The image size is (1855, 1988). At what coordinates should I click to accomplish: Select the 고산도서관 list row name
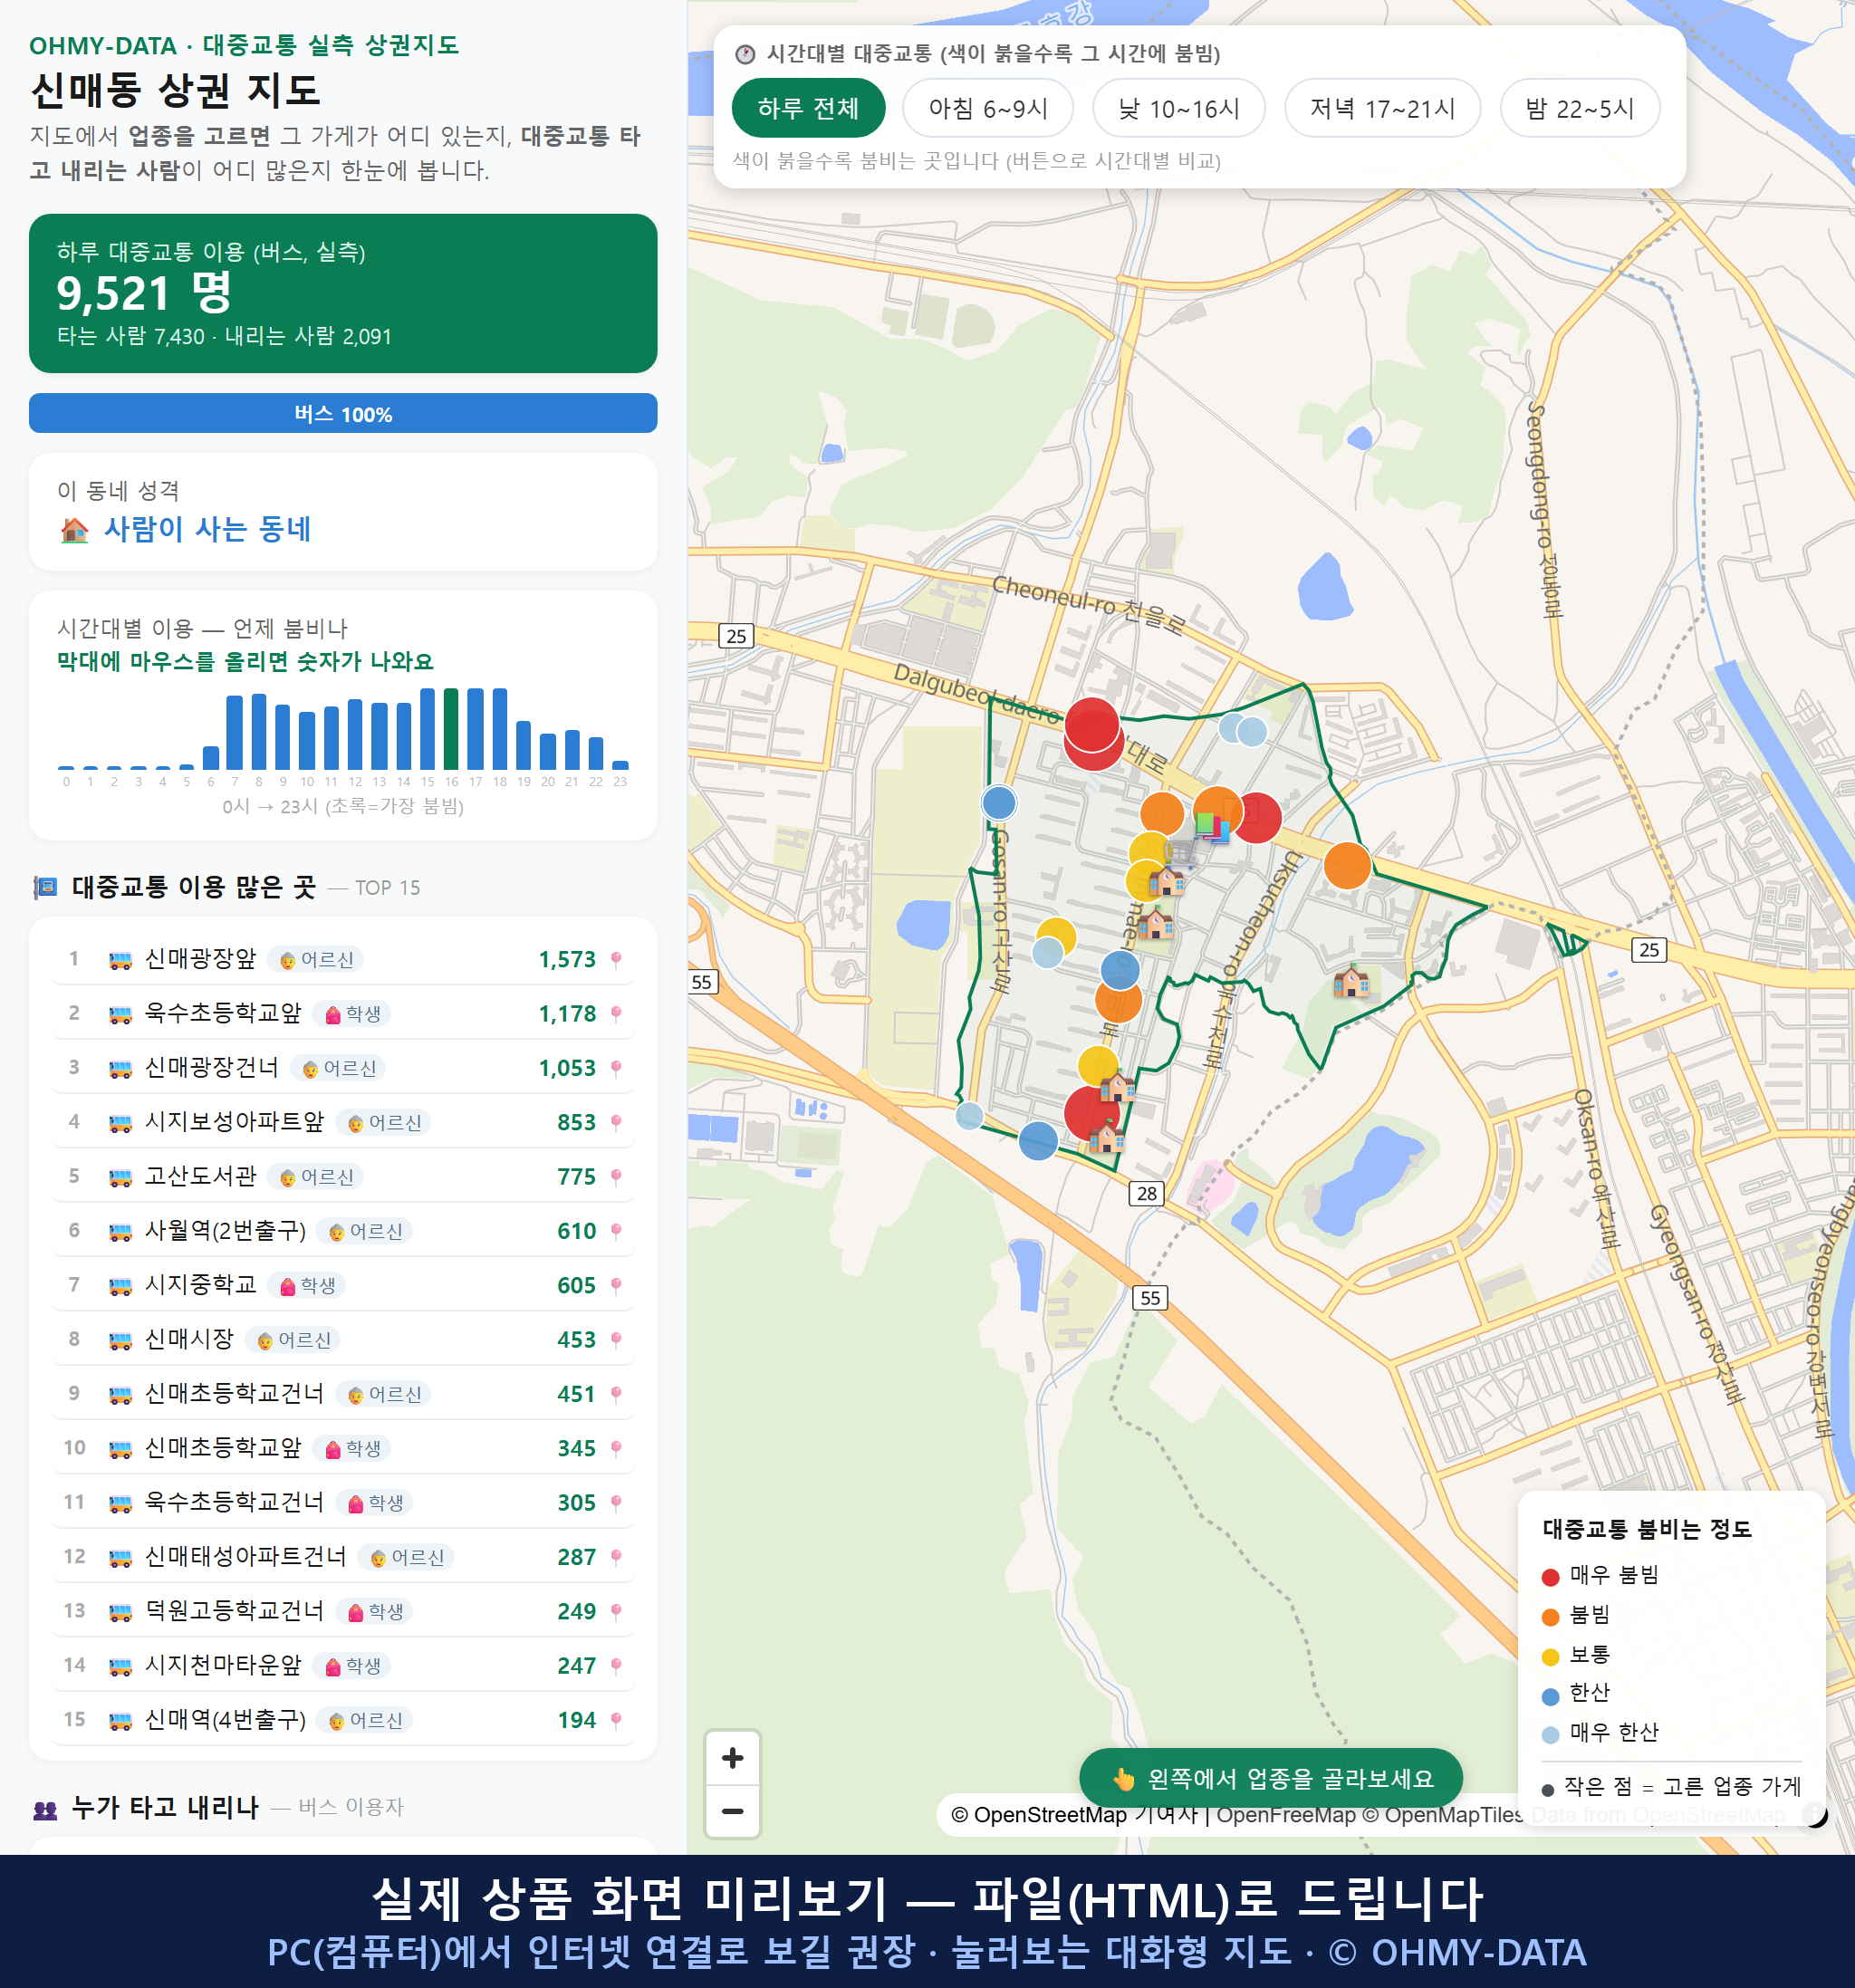[x=201, y=1176]
